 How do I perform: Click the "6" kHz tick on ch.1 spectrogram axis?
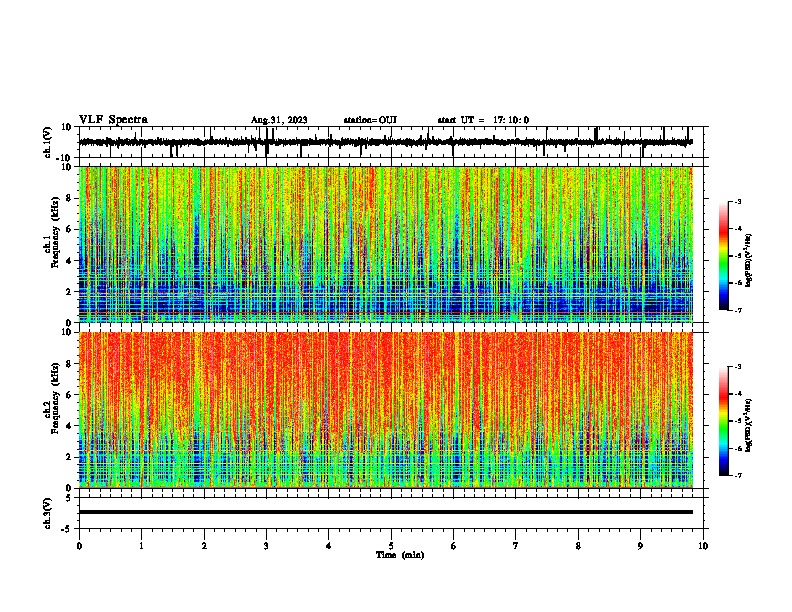(70, 229)
